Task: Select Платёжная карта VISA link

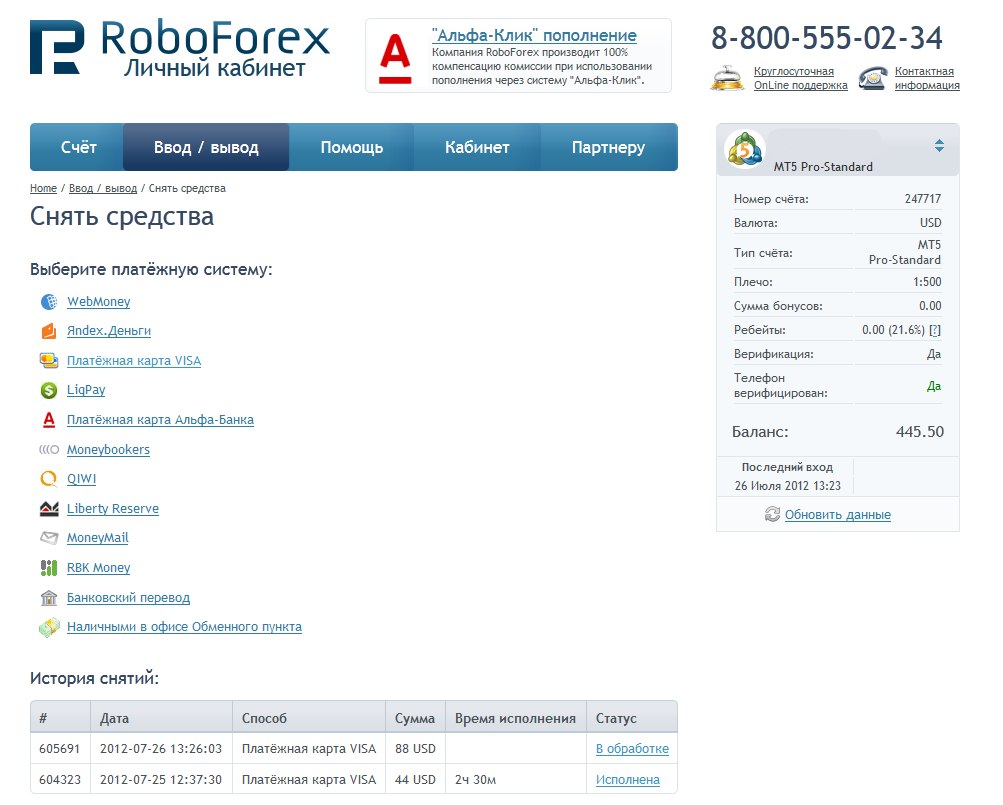Action: coord(134,361)
